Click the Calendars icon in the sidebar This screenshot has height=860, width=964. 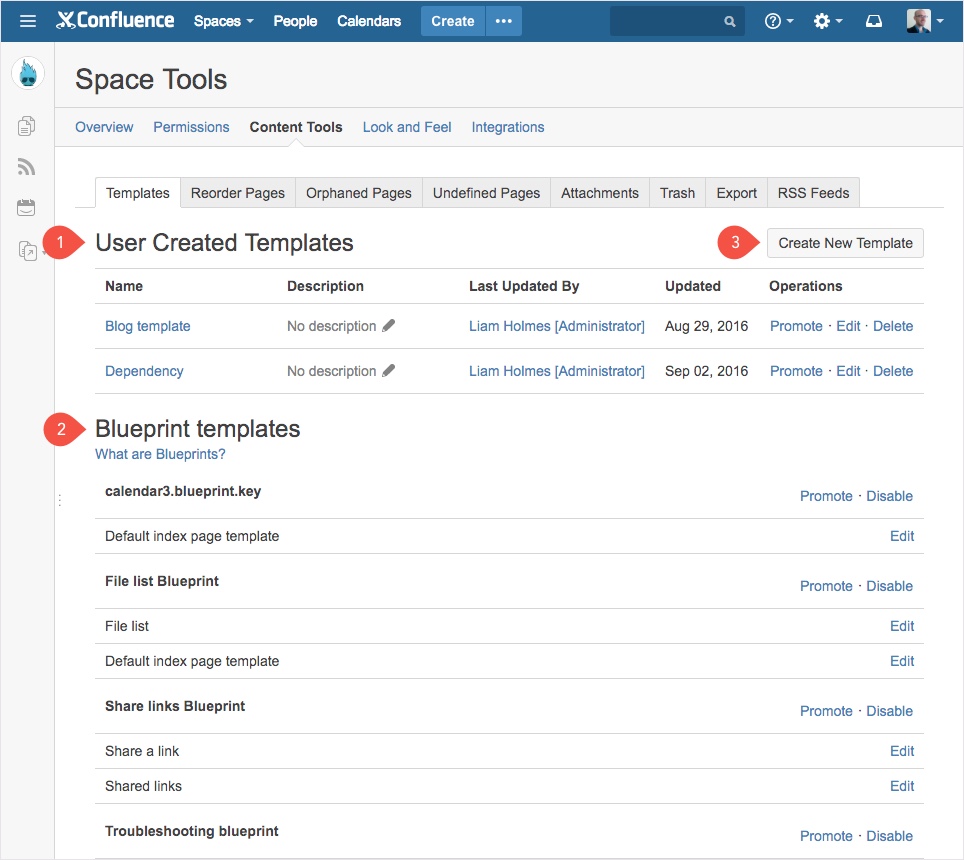26,207
